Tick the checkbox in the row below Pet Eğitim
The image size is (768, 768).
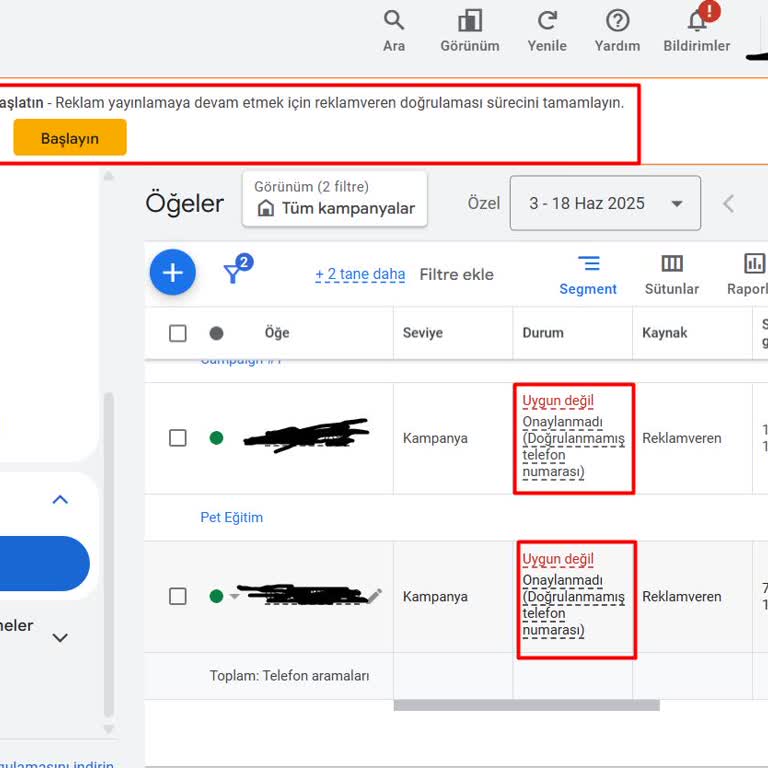pyautogui.click(x=177, y=596)
